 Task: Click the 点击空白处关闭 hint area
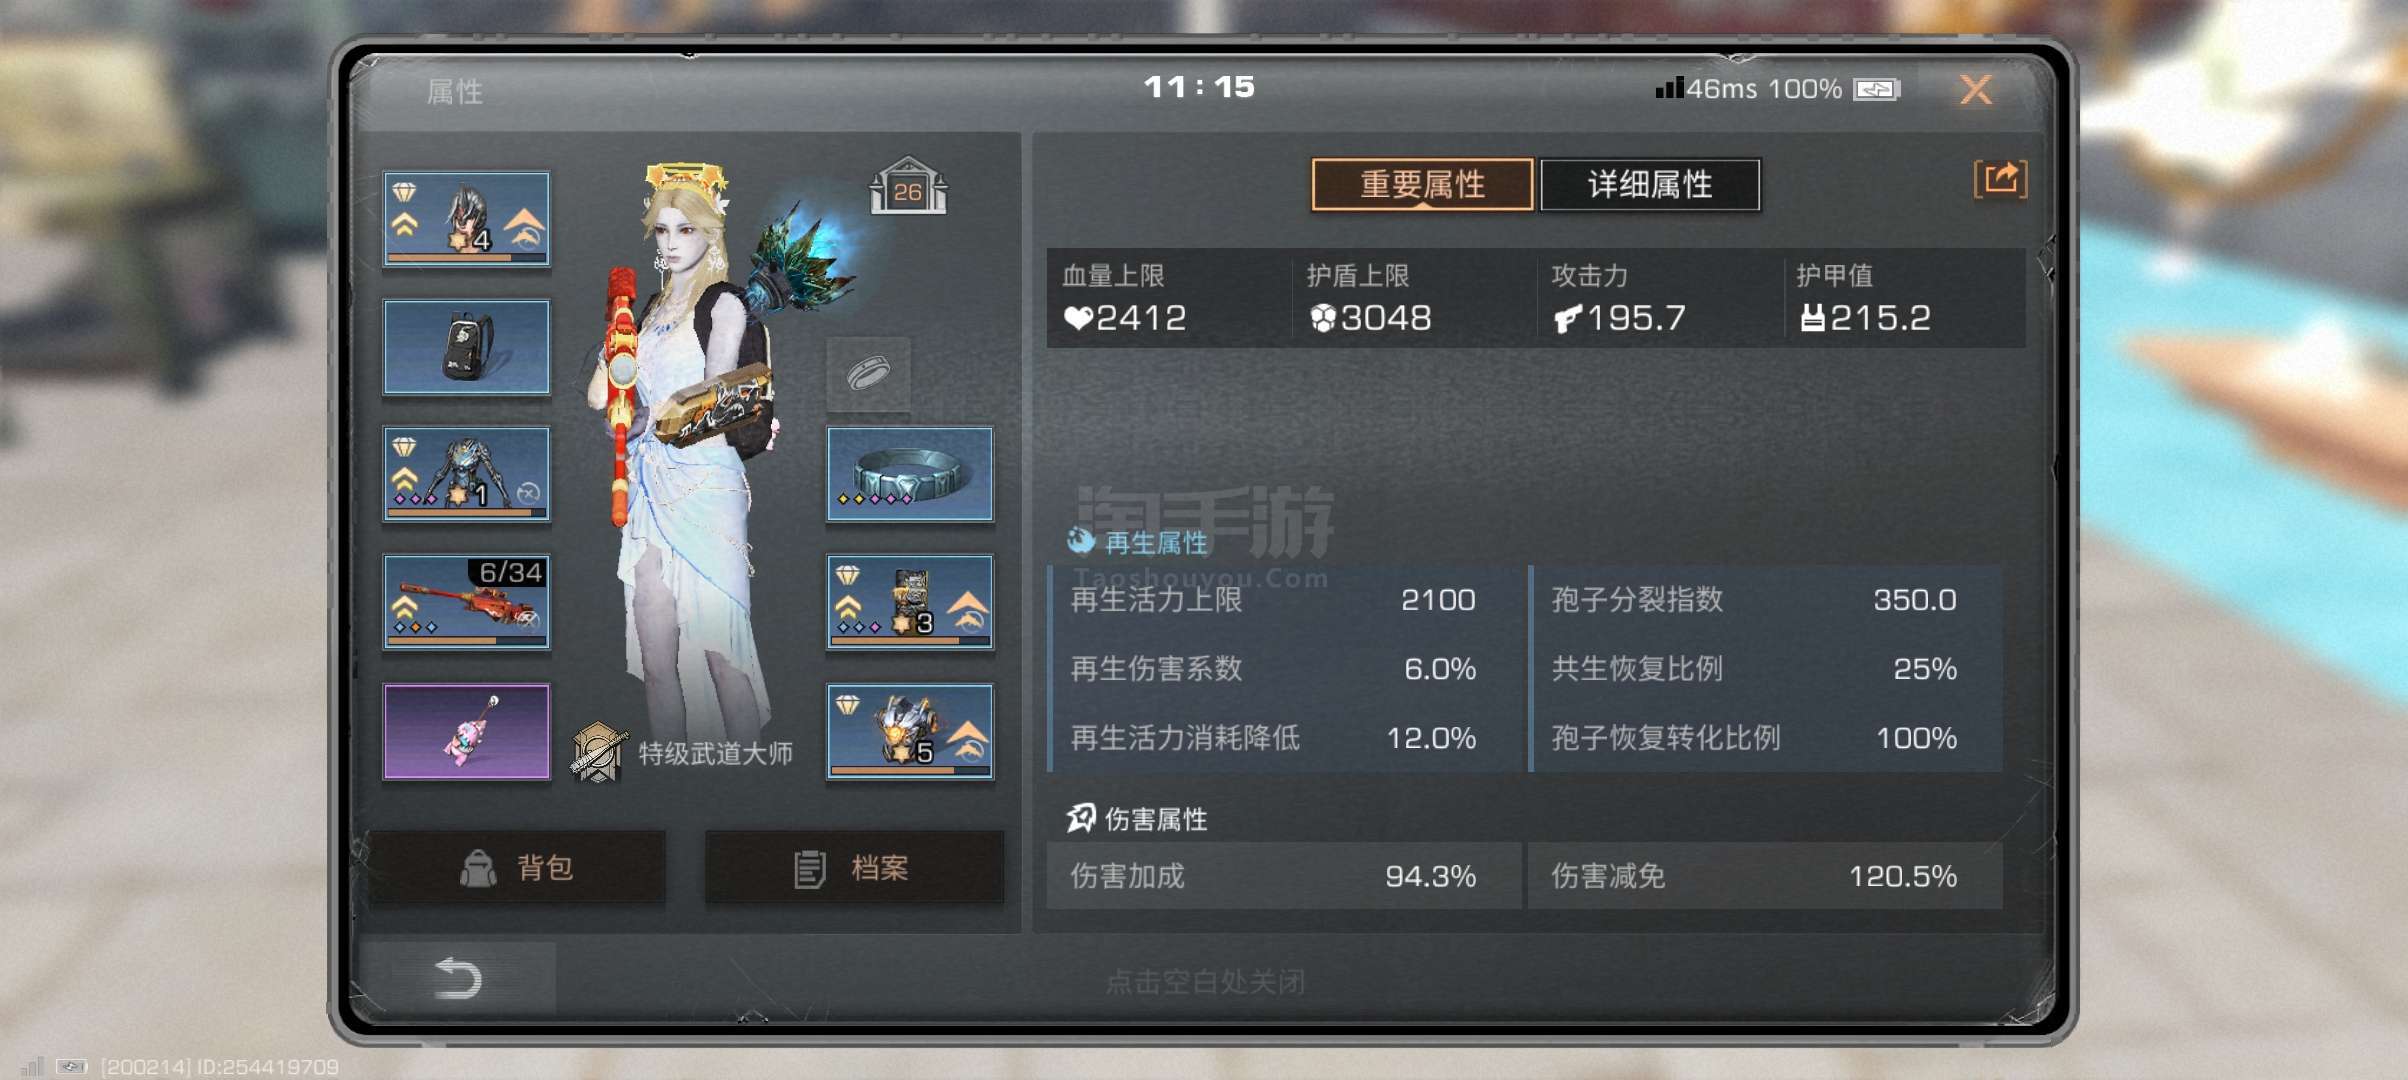click(1205, 982)
